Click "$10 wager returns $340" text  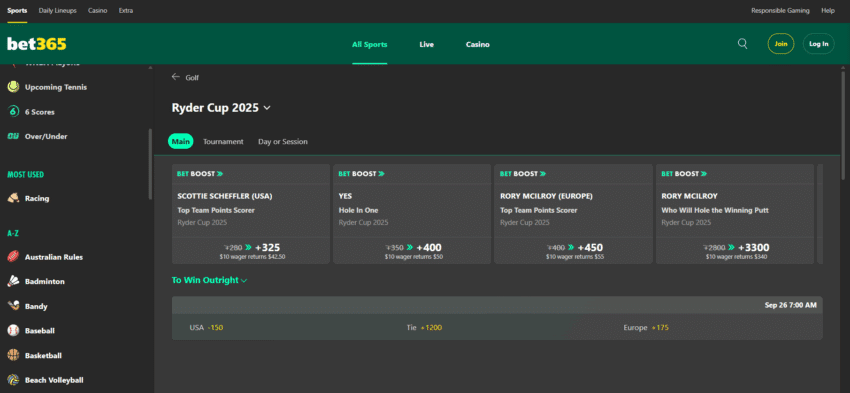tap(736, 257)
